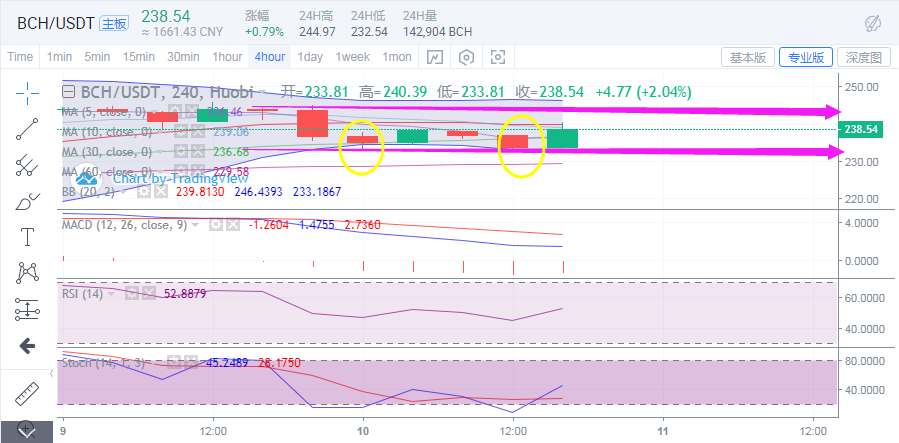
Task: Pick the pattern drawing tool
Action: click(27, 273)
